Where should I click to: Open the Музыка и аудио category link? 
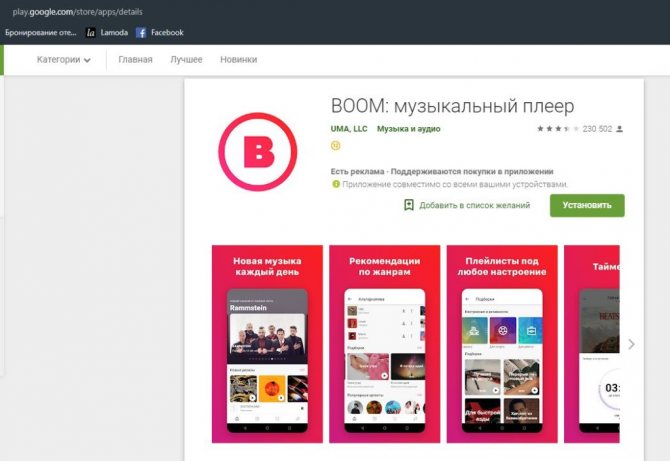point(408,129)
